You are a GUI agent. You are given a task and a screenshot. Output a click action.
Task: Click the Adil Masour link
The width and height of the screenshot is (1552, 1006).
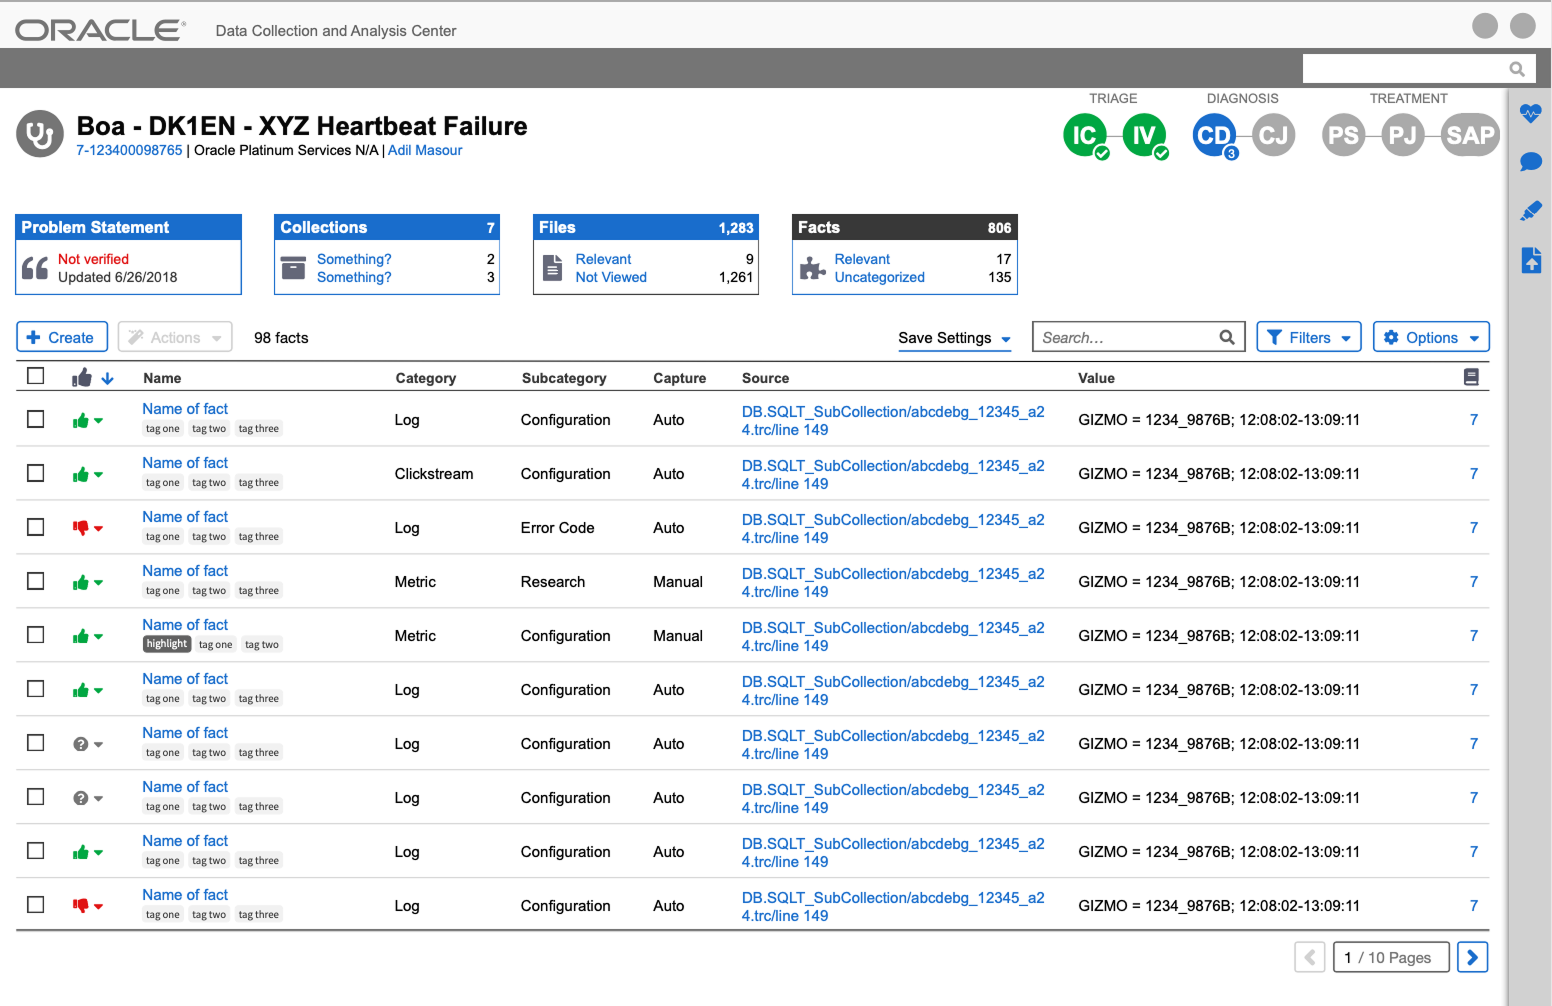click(425, 150)
